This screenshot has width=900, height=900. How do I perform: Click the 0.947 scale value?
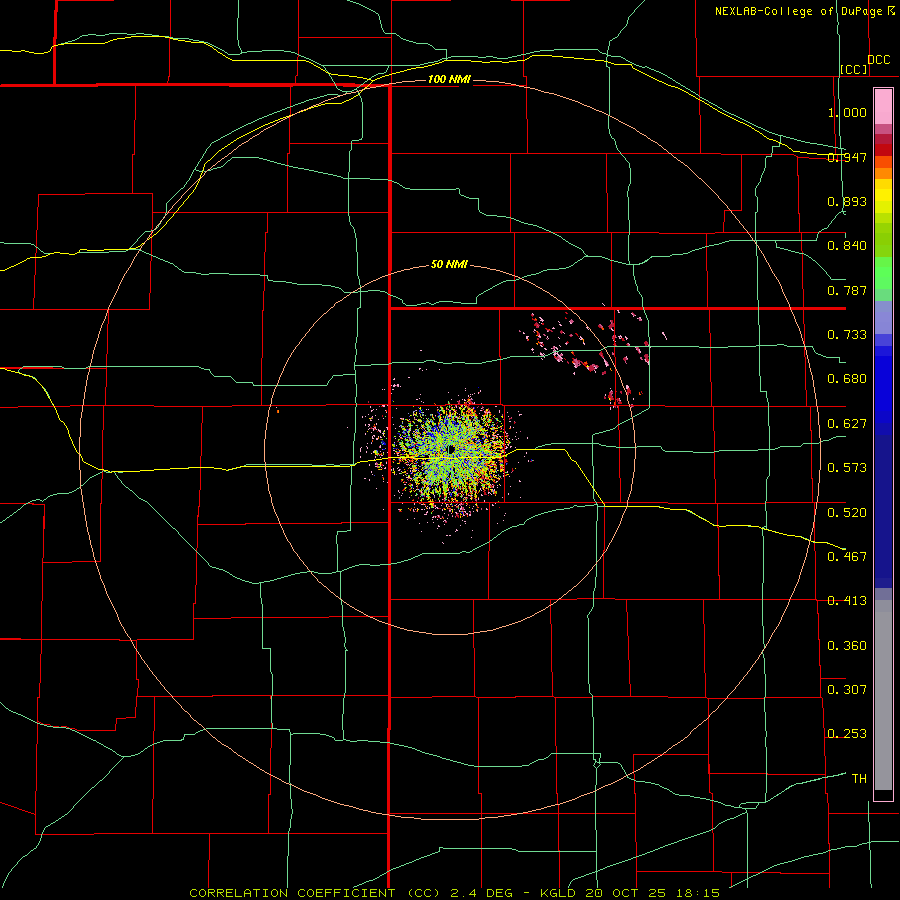(847, 157)
